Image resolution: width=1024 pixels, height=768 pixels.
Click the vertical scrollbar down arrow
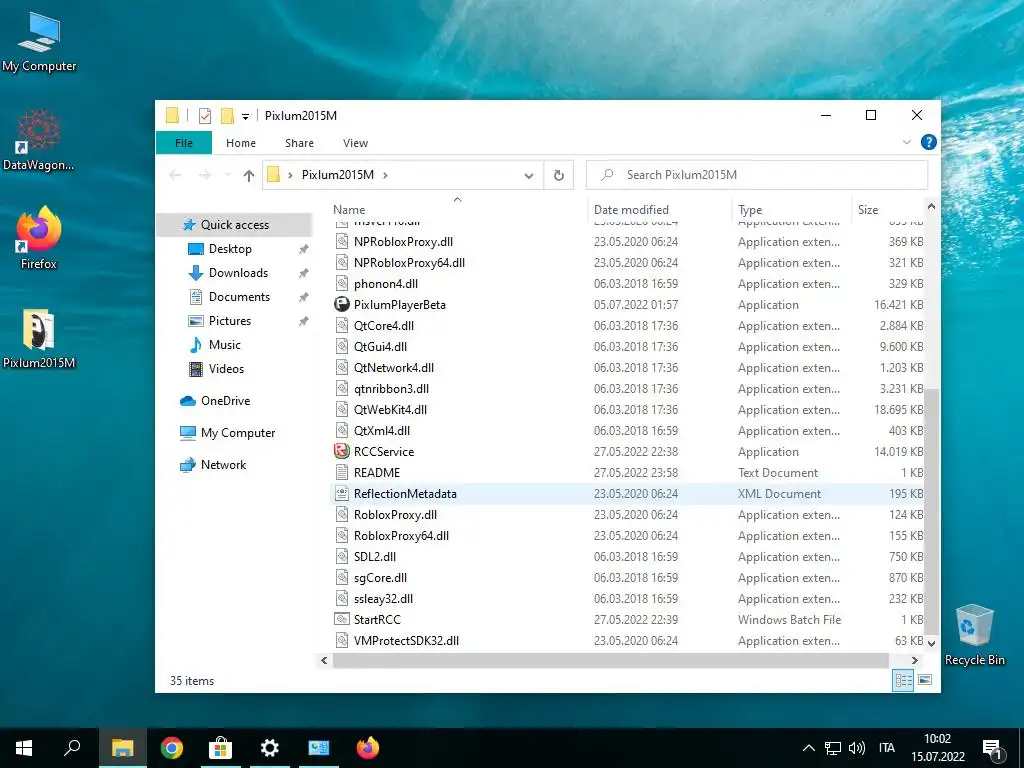[931, 643]
